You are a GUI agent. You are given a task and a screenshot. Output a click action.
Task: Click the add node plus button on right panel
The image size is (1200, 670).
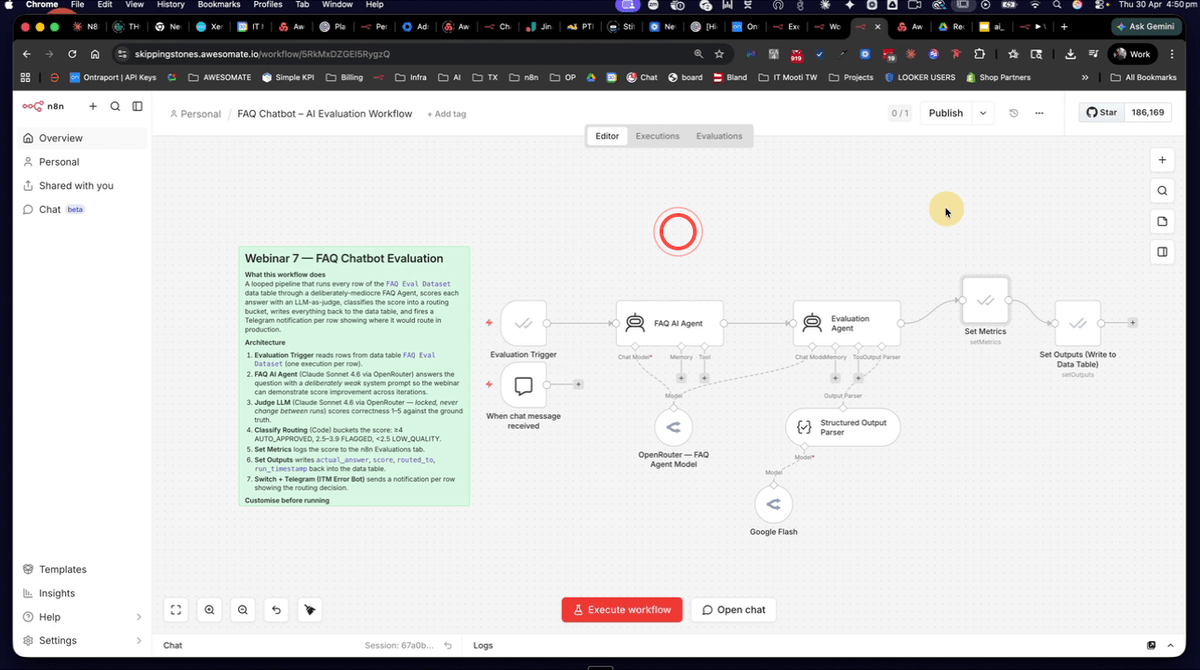tap(1162, 160)
